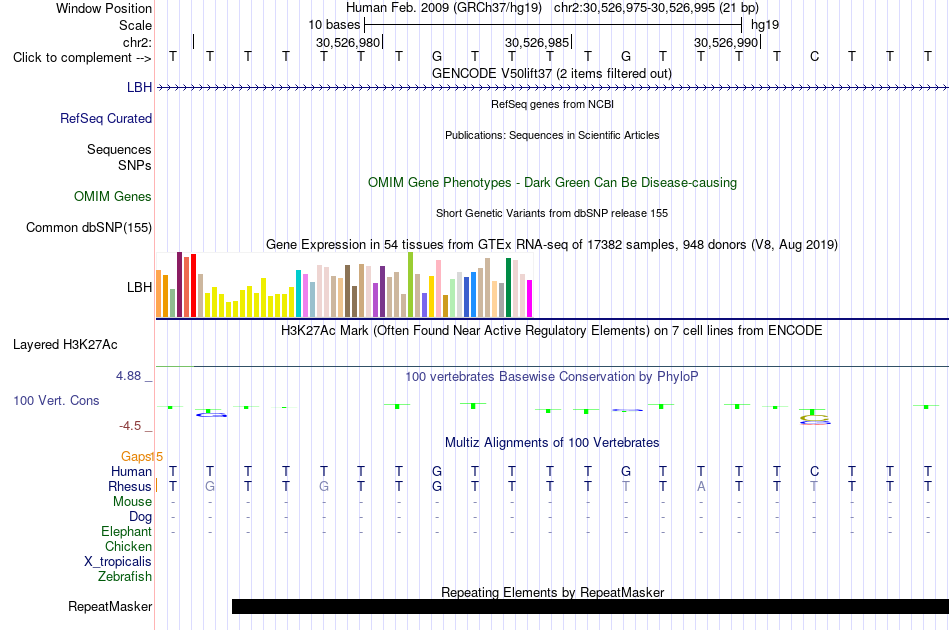Screen dimensions: 950x630
Task: Click the GTEx 'Gene Expression in 54 tissues' title
Action: 552,245
